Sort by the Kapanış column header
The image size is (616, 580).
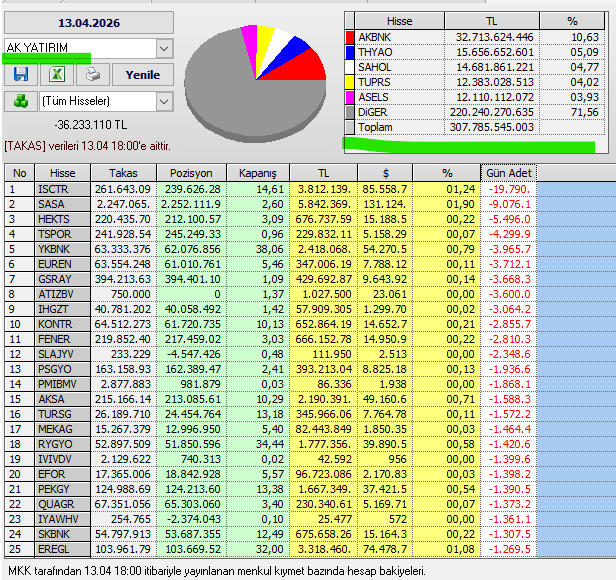[258, 173]
